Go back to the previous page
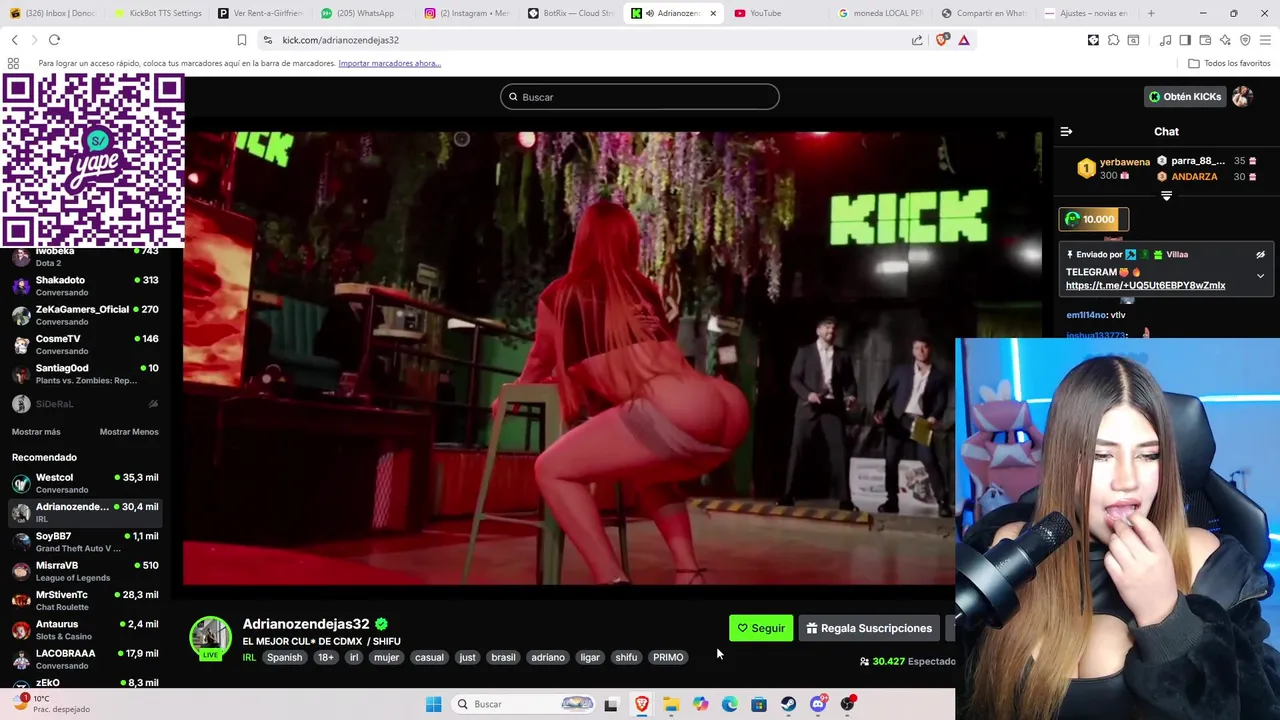The width and height of the screenshot is (1280, 720). [14, 40]
